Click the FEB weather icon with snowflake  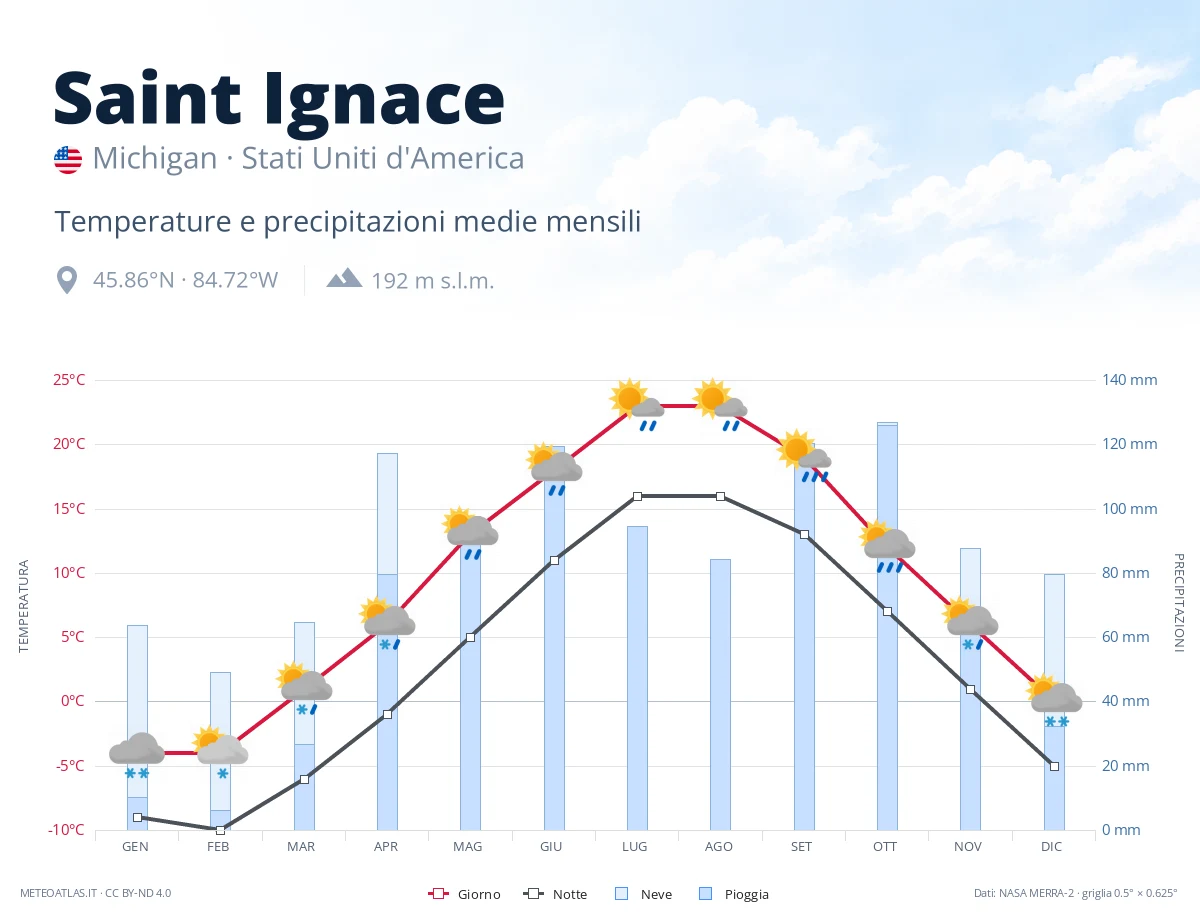(x=220, y=753)
